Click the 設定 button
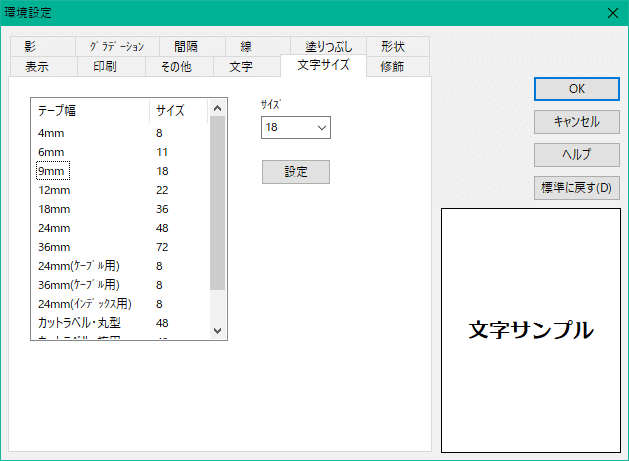This screenshot has height=461, width=629. [x=295, y=172]
